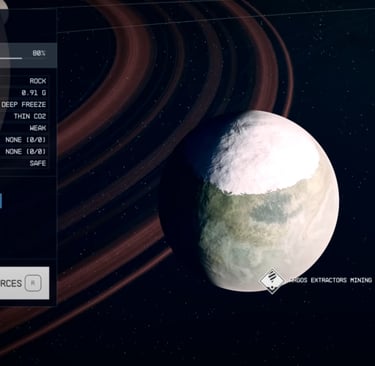
Task: Select the "DEEP FREEZE" temperature value
Action: pos(24,104)
